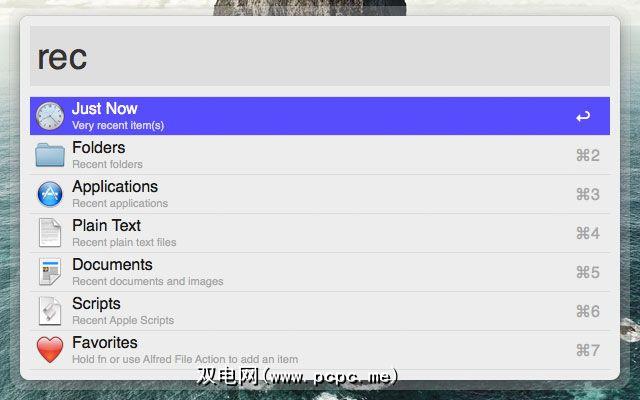
Task: Click 'Recent plain text files' subtitle
Action: [124, 242]
